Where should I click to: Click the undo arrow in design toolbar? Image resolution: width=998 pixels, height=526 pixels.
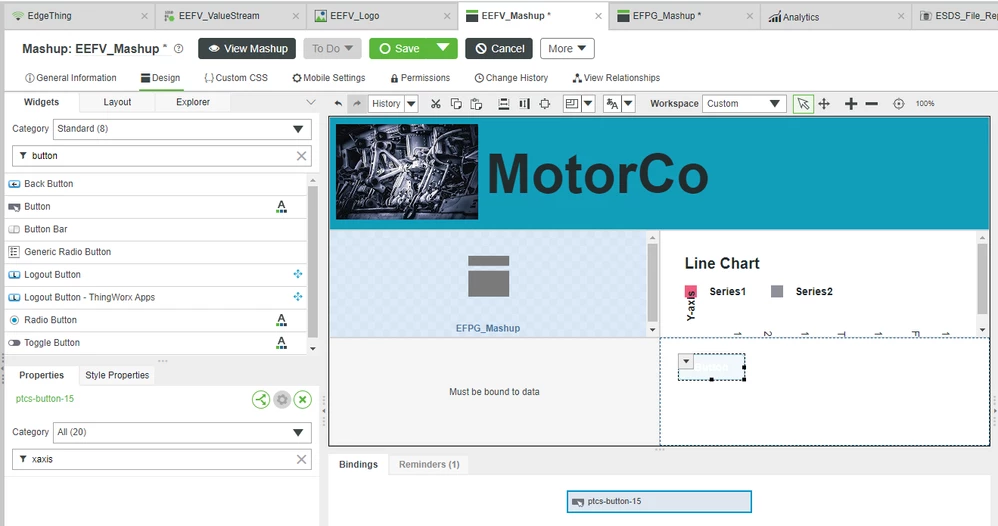click(338, 103)
